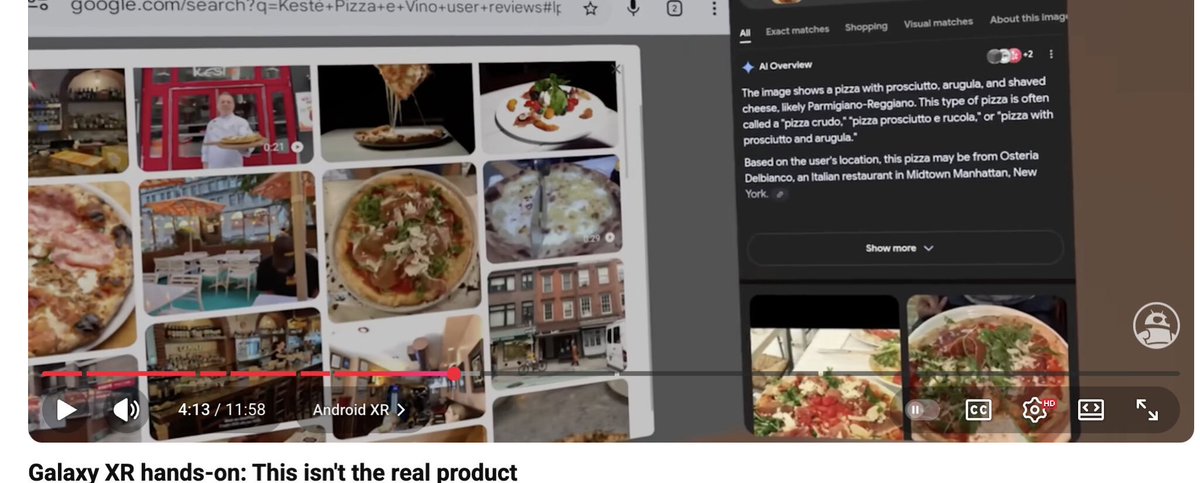Click link chip after 'New York.'

click(781, 195)
